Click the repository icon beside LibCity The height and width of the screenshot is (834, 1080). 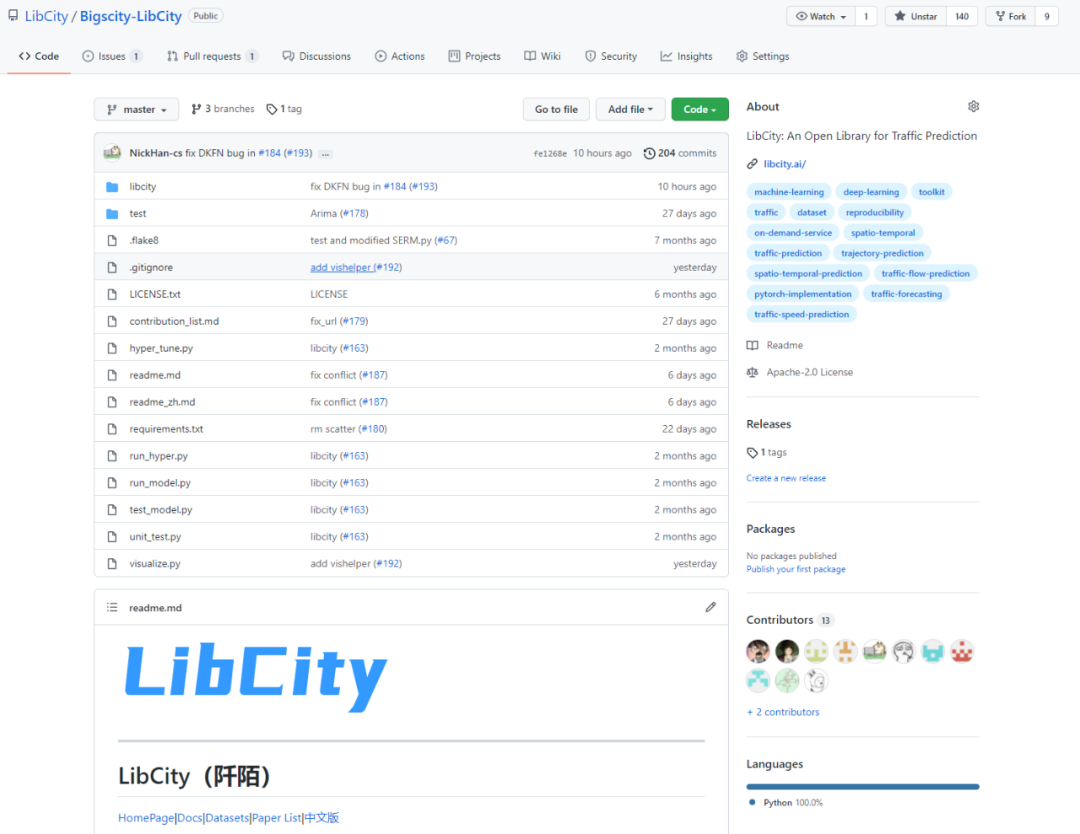[x=13, y=15]
